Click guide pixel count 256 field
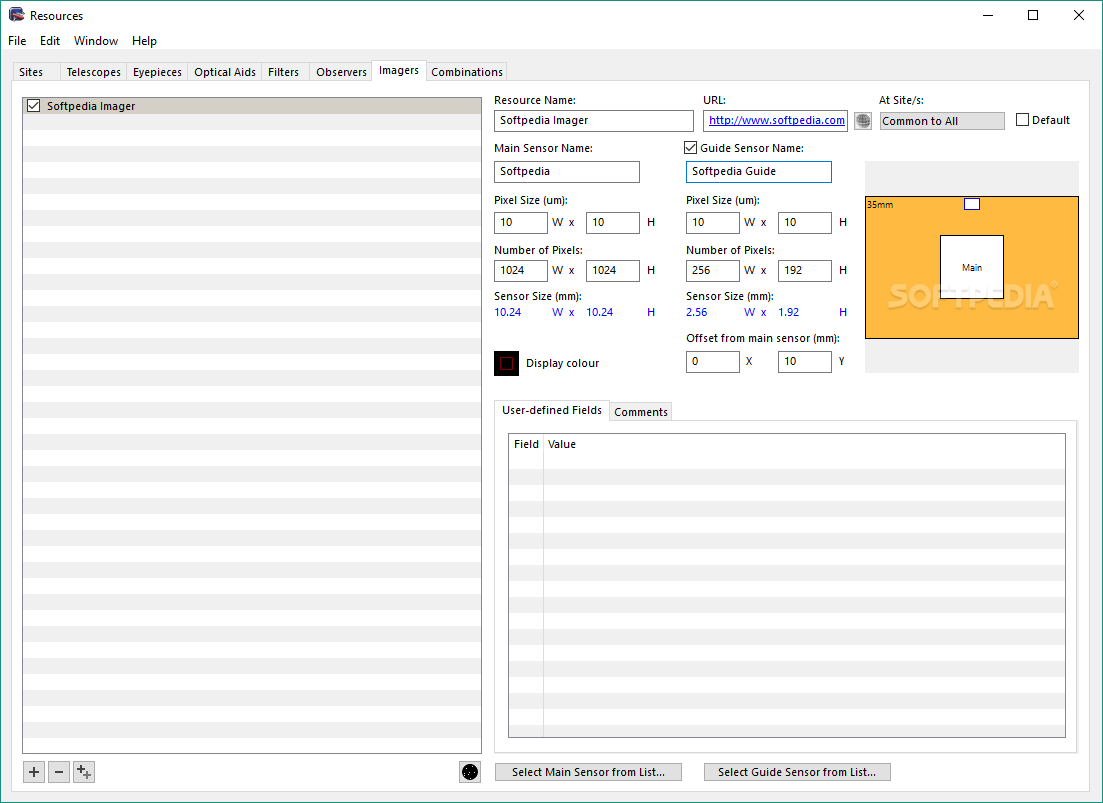Image resolution: width=1103 pixels, height=803 pixels. pos(713,271)
